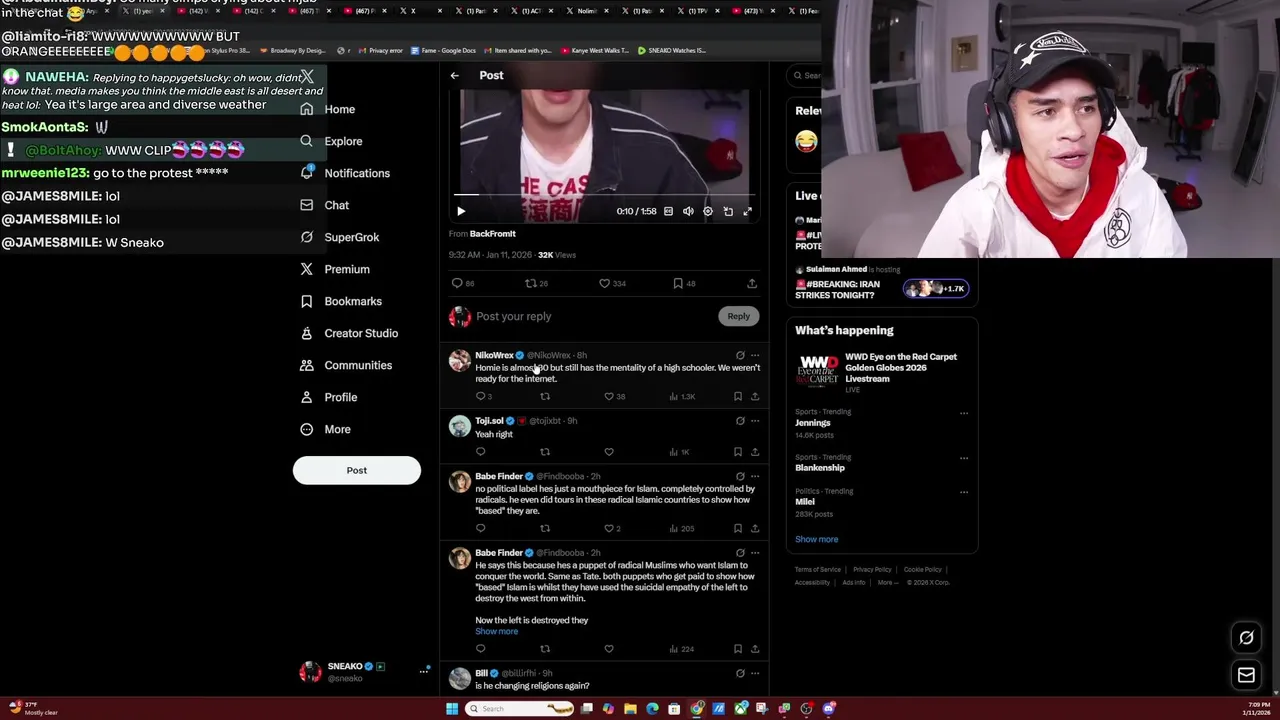Open video settings gear icon
The image size is (1280, 720).
[708, 211]
